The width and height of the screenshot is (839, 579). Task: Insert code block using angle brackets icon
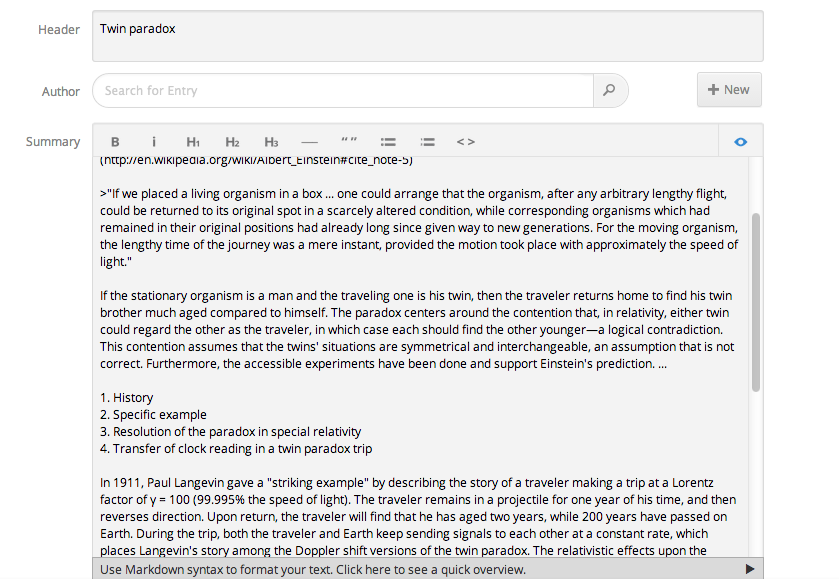466,142
